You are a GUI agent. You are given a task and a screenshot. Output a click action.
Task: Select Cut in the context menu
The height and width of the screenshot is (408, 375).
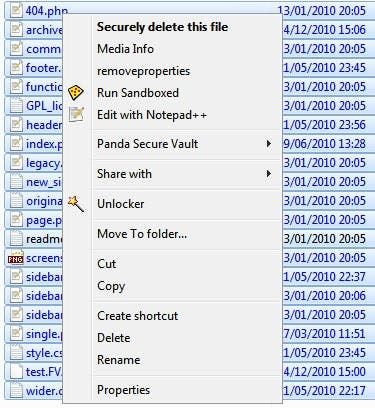click(x=107, y=264)
